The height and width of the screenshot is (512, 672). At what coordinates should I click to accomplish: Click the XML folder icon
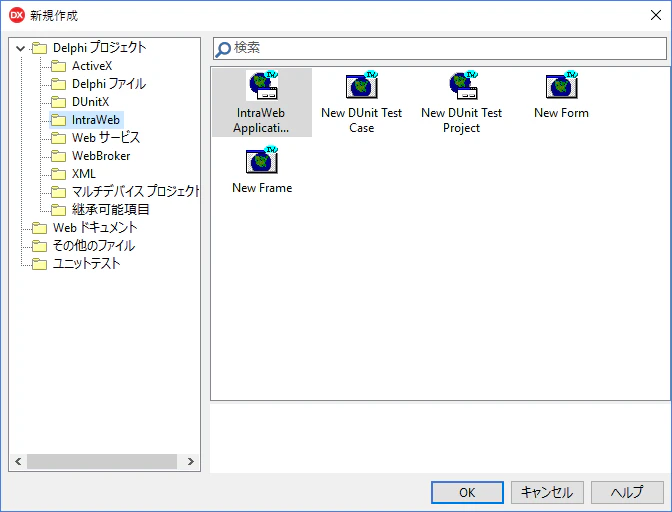point(59,174)
